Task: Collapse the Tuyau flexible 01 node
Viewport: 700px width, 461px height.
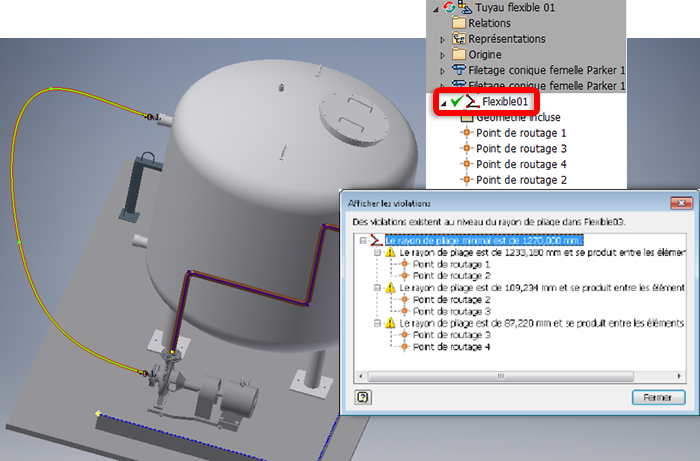Action: [x=436, y=9]
